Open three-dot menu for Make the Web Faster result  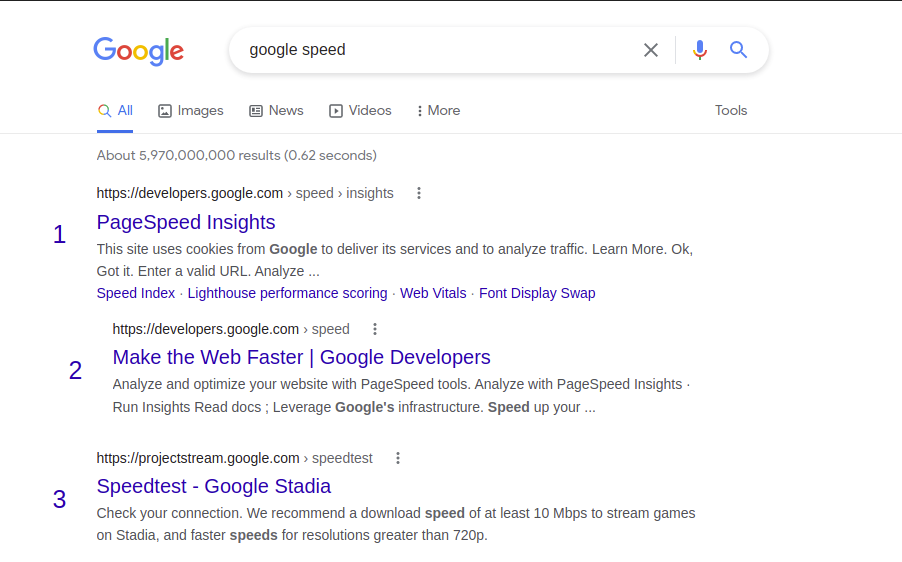point(375,329)
